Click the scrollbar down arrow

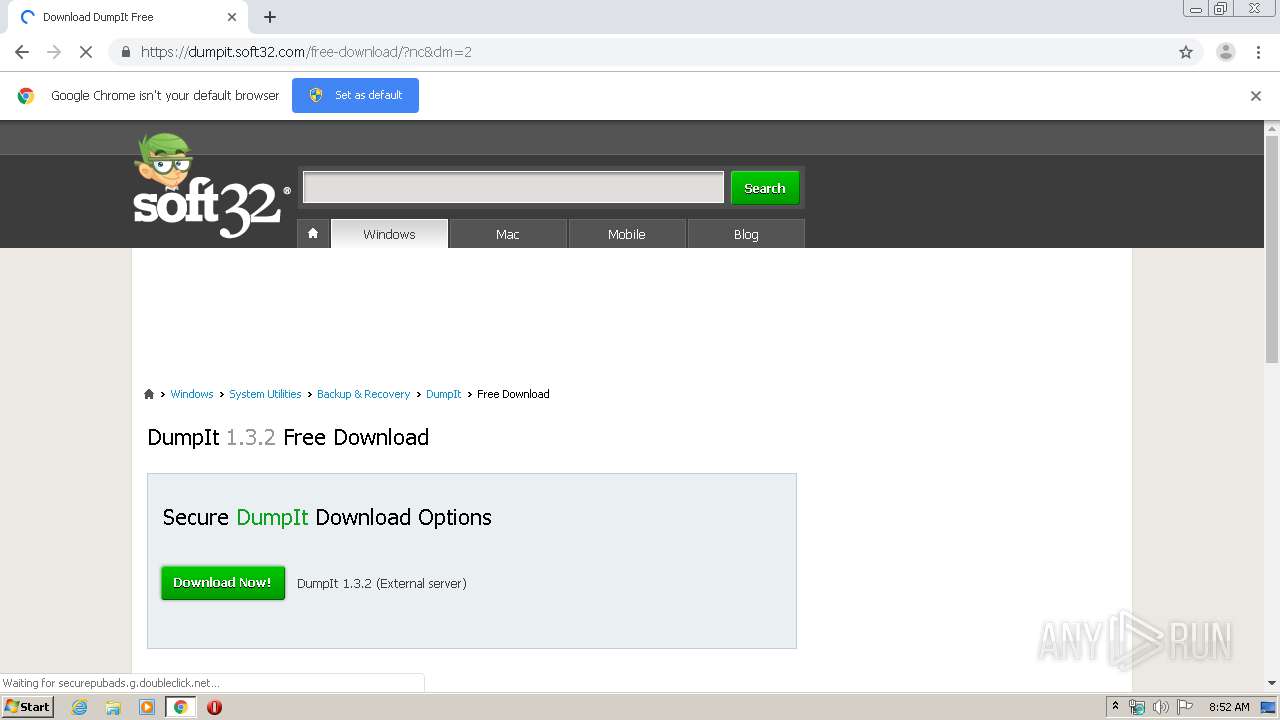[1272, 683]
